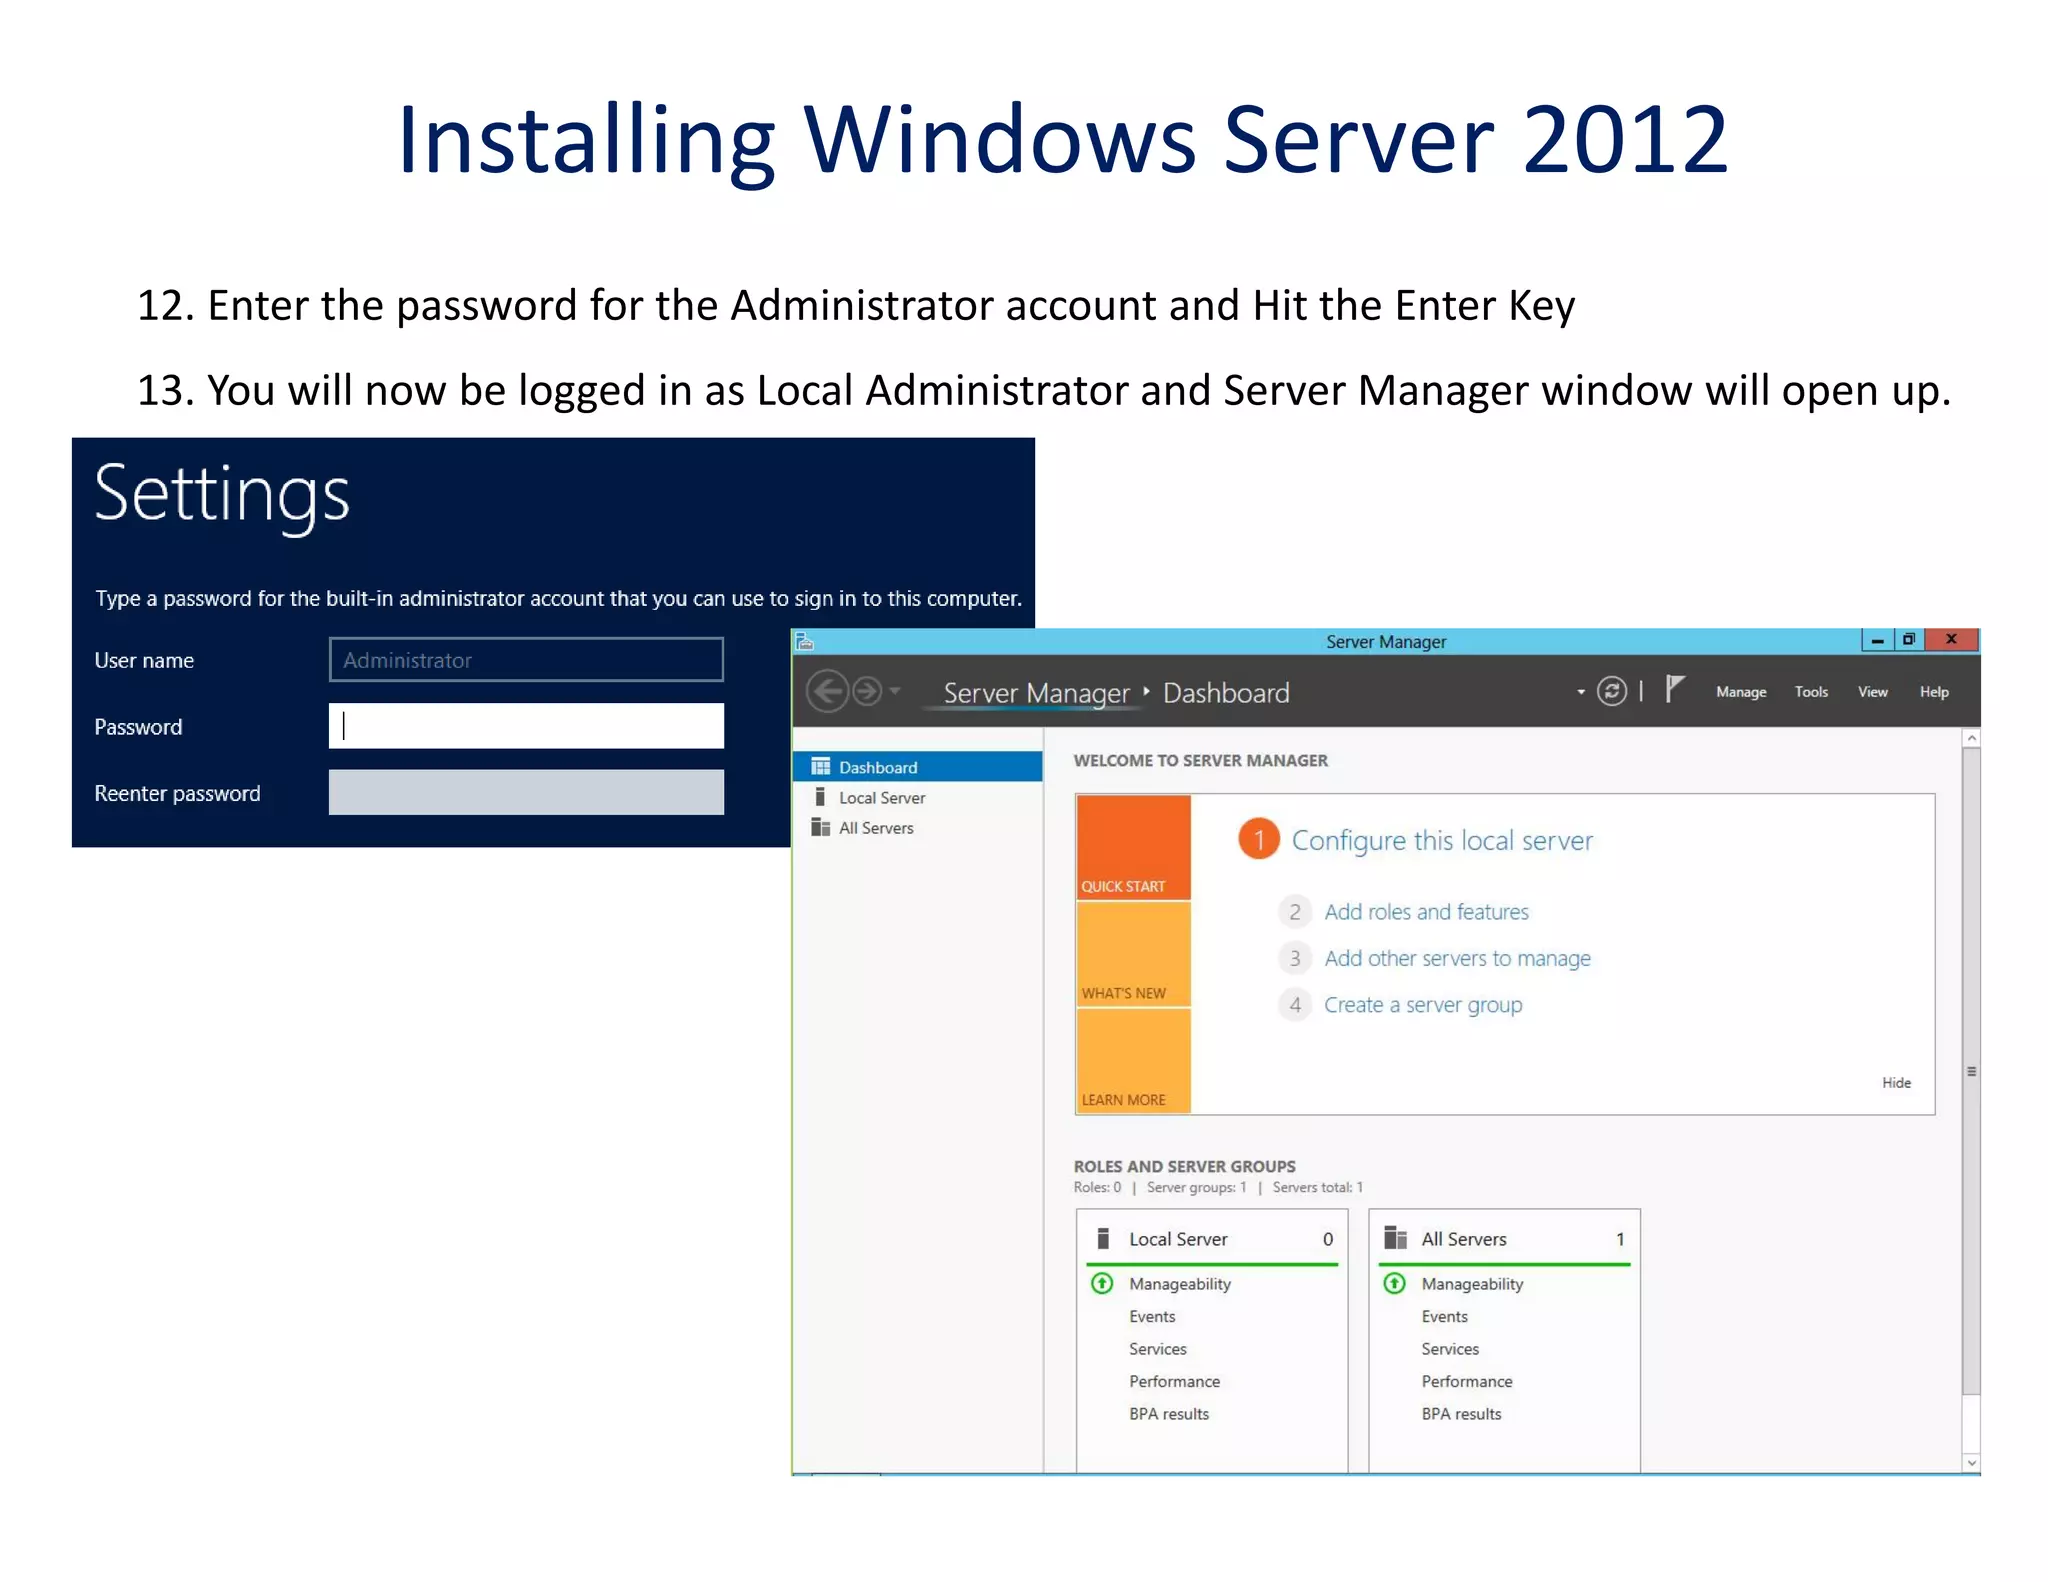This screenshot has height=1582, width=2048.
Task: Click green Manageability status icon in All Servers tile
Action: [1394, 1283]
